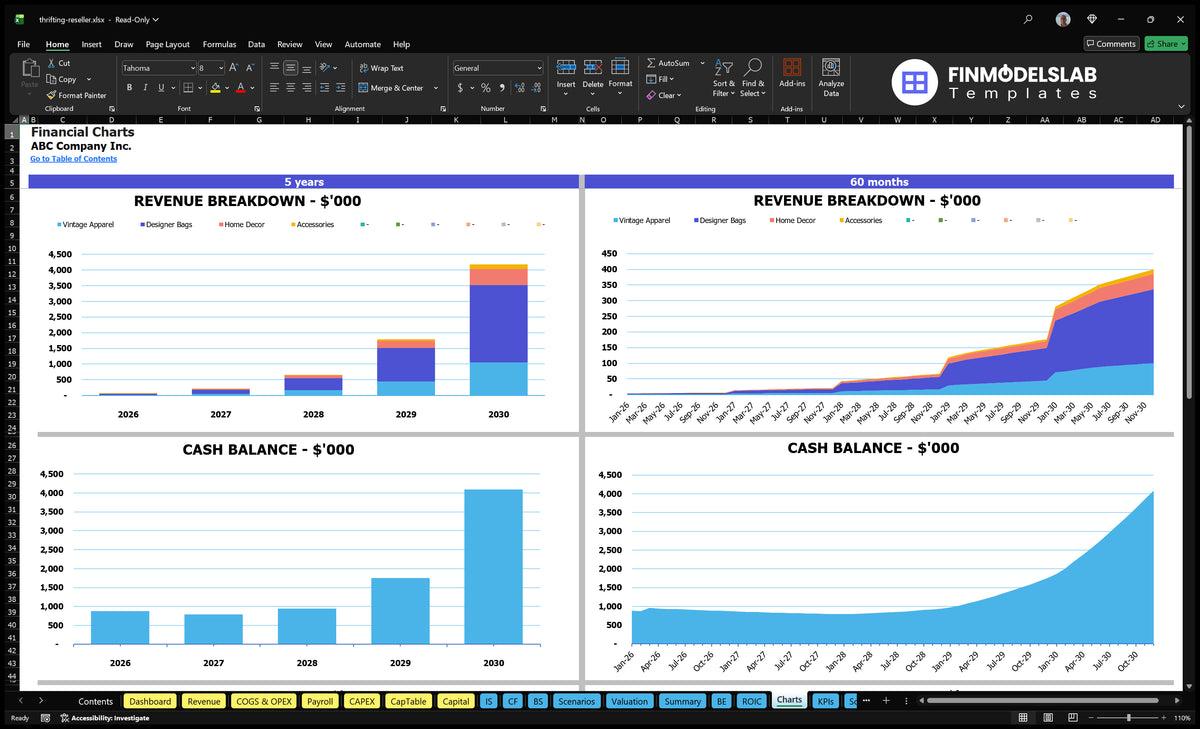Open the Comments pane
This screenshot has width=1200, height=729.
pos(1111,43)
